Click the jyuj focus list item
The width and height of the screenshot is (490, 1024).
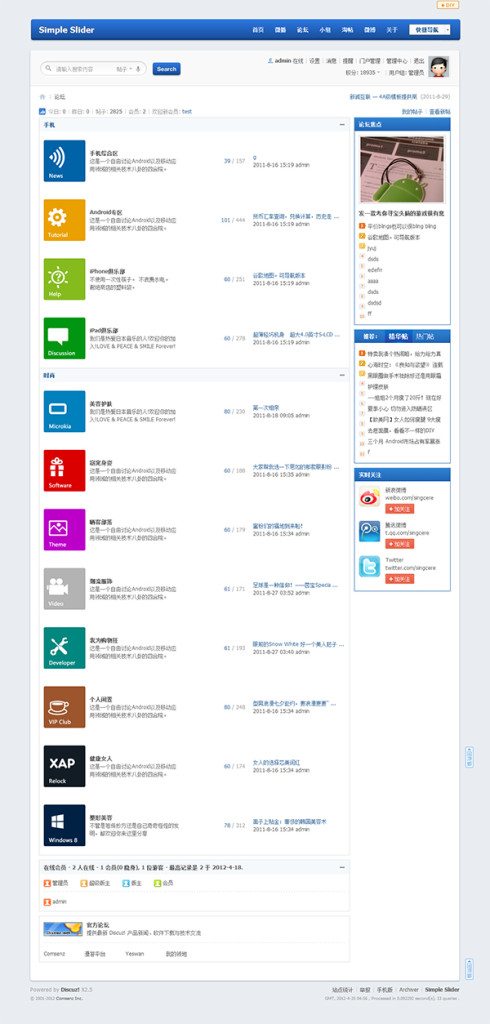pyautogui.click(x=372, y=248)
